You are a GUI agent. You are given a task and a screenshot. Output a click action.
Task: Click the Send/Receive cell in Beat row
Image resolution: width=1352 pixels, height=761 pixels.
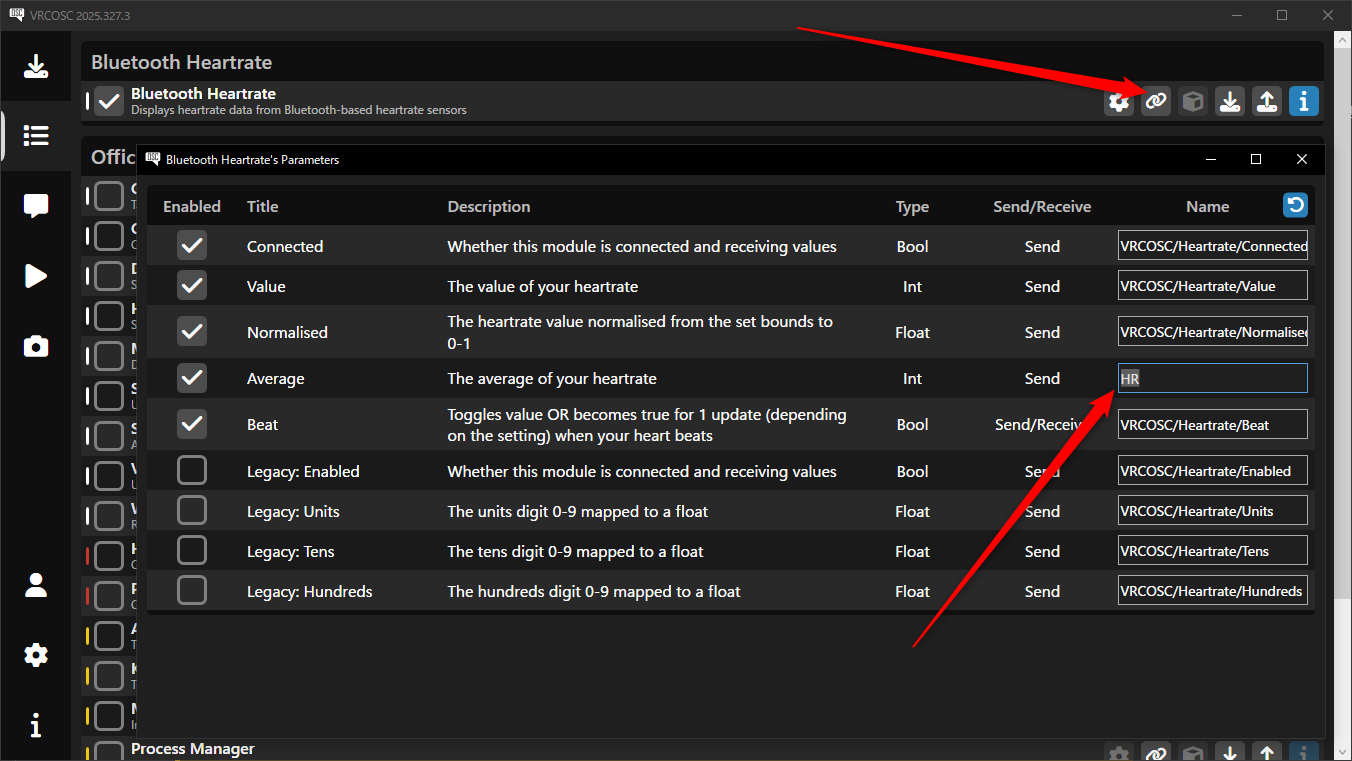[1042, 424]
